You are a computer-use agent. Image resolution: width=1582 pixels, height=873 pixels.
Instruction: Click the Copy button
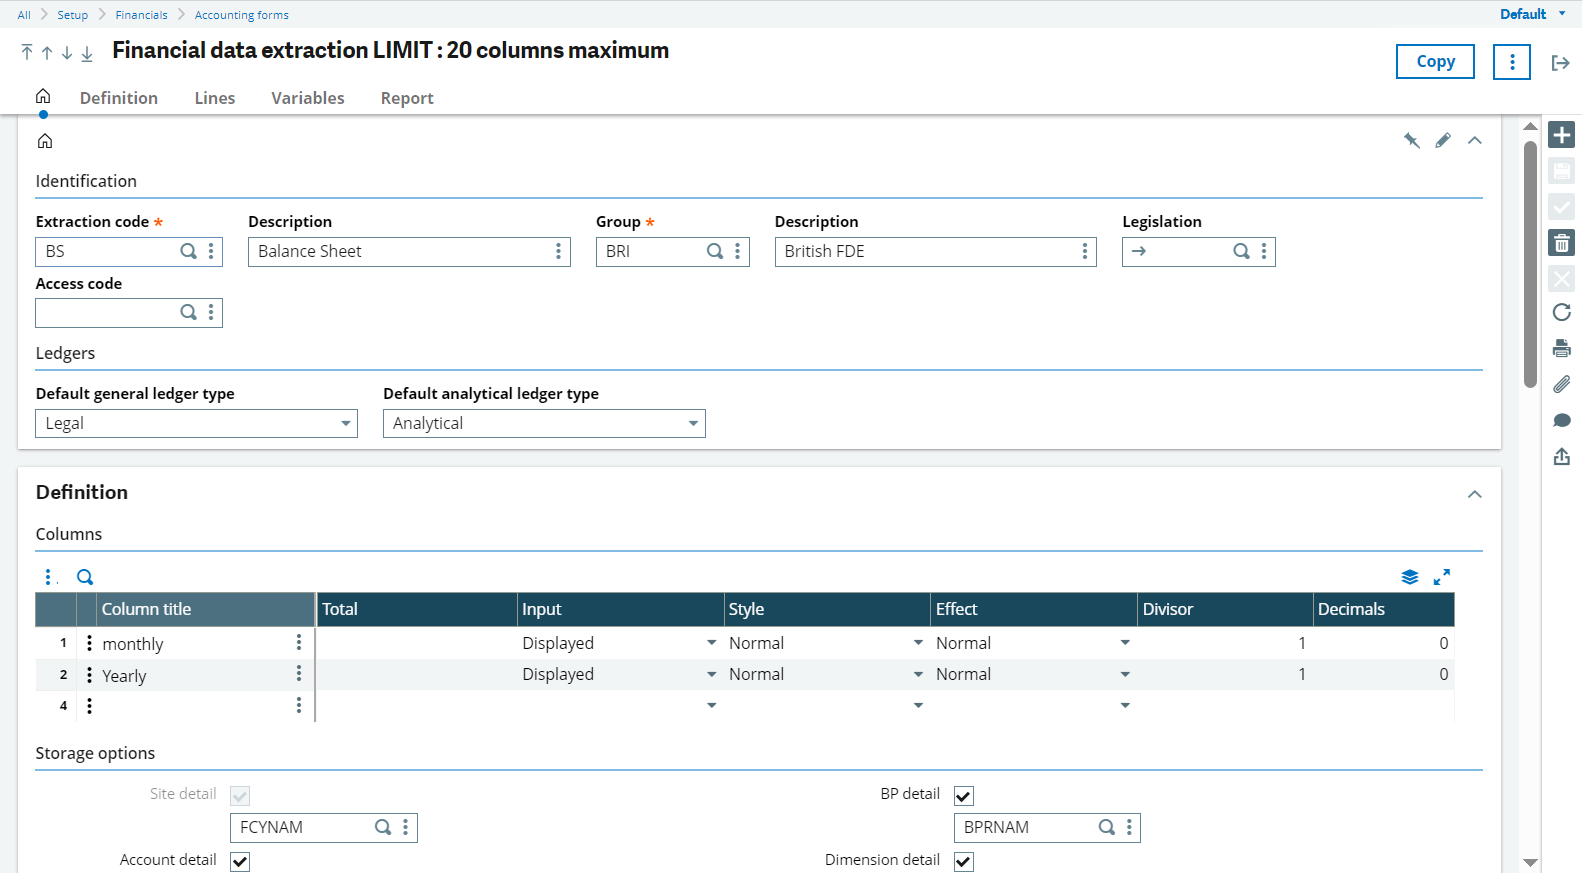tap(1435, 62)
